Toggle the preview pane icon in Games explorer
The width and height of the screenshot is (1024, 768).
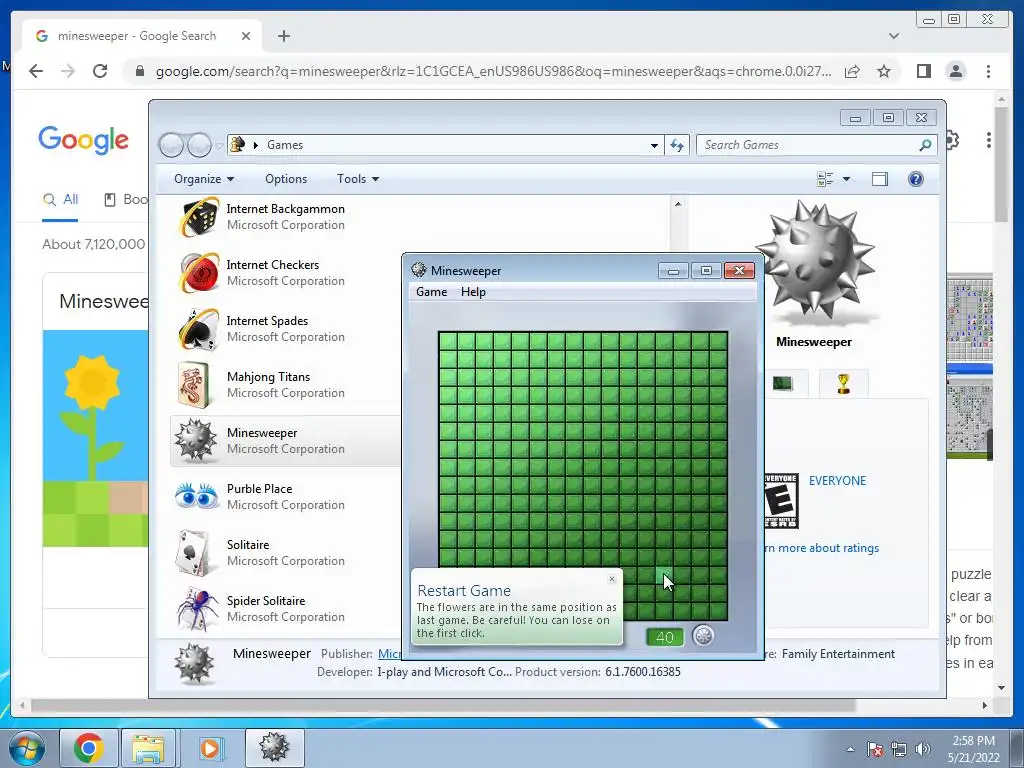(880, 179)
